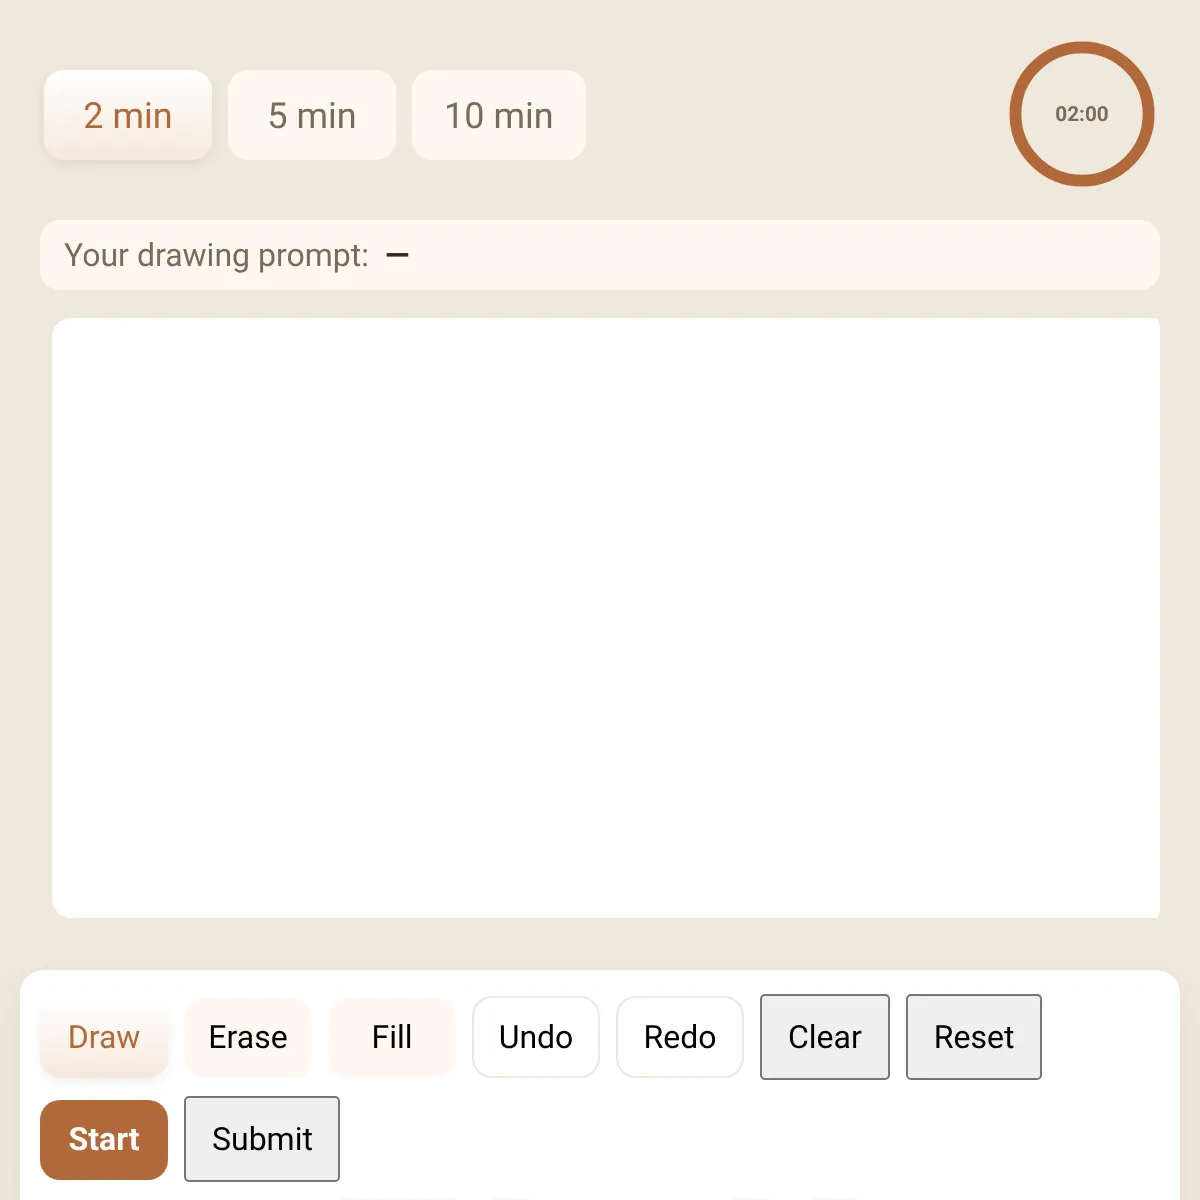This screenshot has width=1200, height=1200.
Task: Click the 02:00 time readout
Action: point(1082,114)
